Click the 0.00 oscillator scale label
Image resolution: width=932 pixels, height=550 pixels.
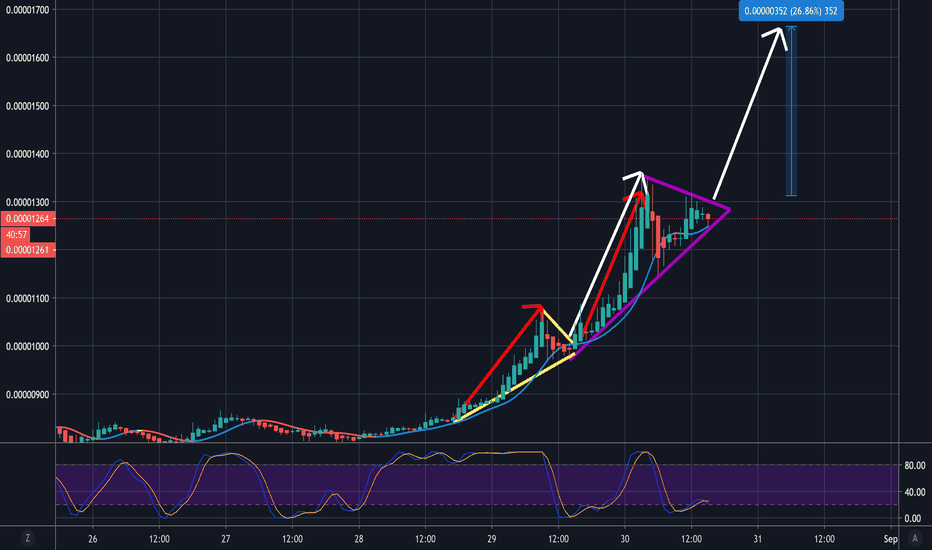(912, 518)
